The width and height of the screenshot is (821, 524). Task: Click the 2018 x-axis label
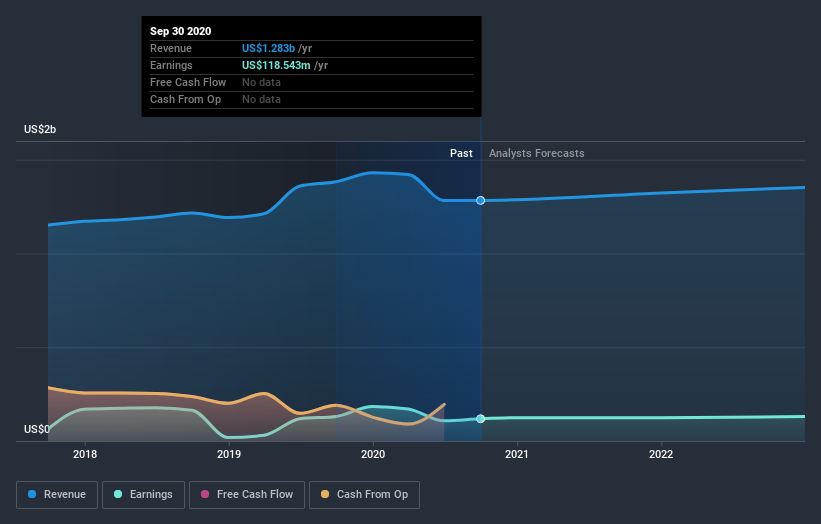coord(85,454)
